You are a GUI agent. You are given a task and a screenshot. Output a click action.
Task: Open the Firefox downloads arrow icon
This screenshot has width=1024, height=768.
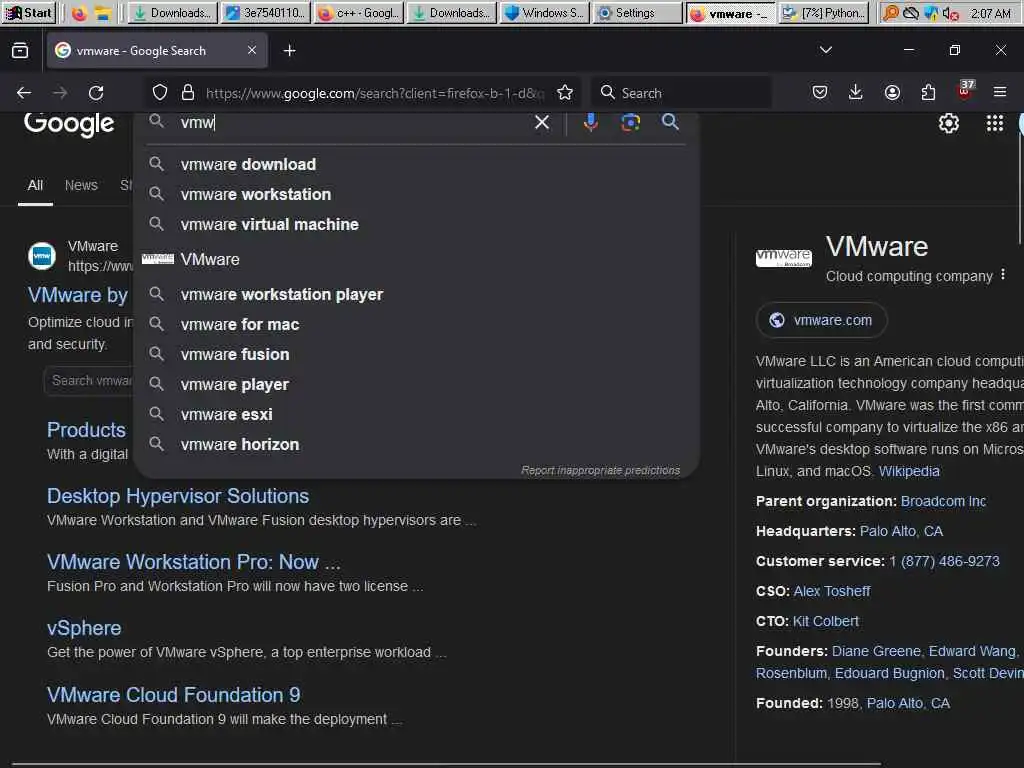tap(856, 92)
